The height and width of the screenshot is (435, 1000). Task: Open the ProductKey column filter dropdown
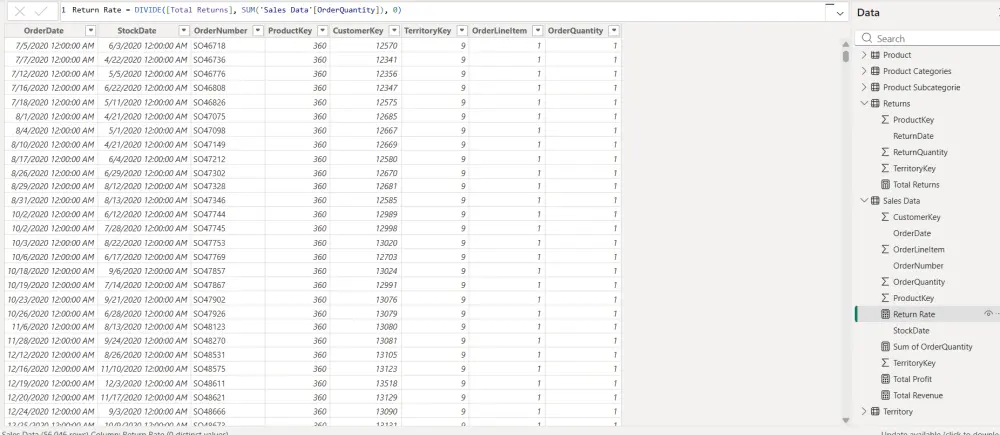click(x=323, y=31)
